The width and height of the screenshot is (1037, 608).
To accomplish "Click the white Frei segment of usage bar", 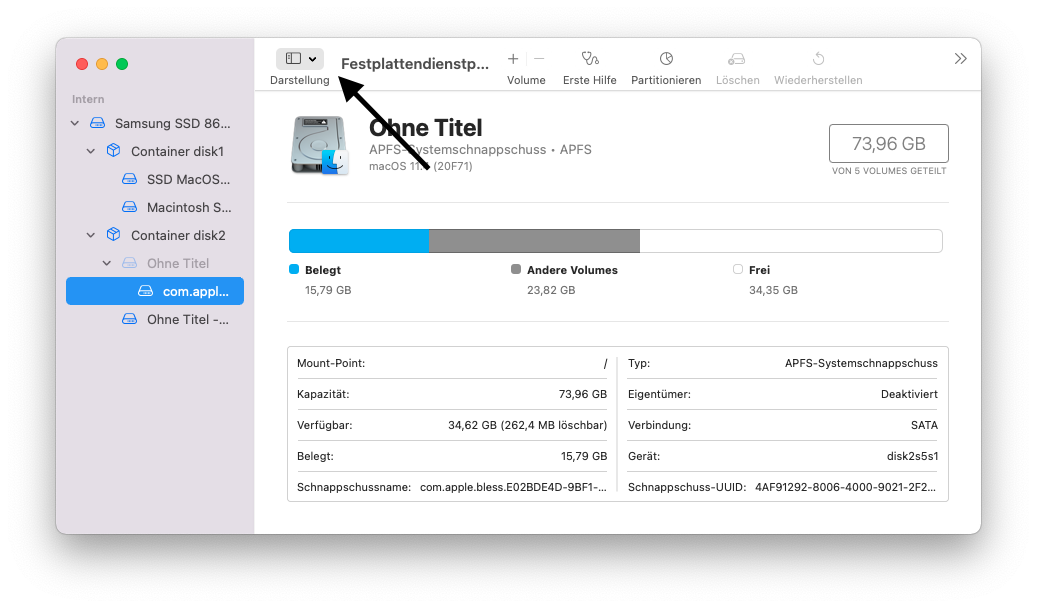I will [x=791, y=241].
